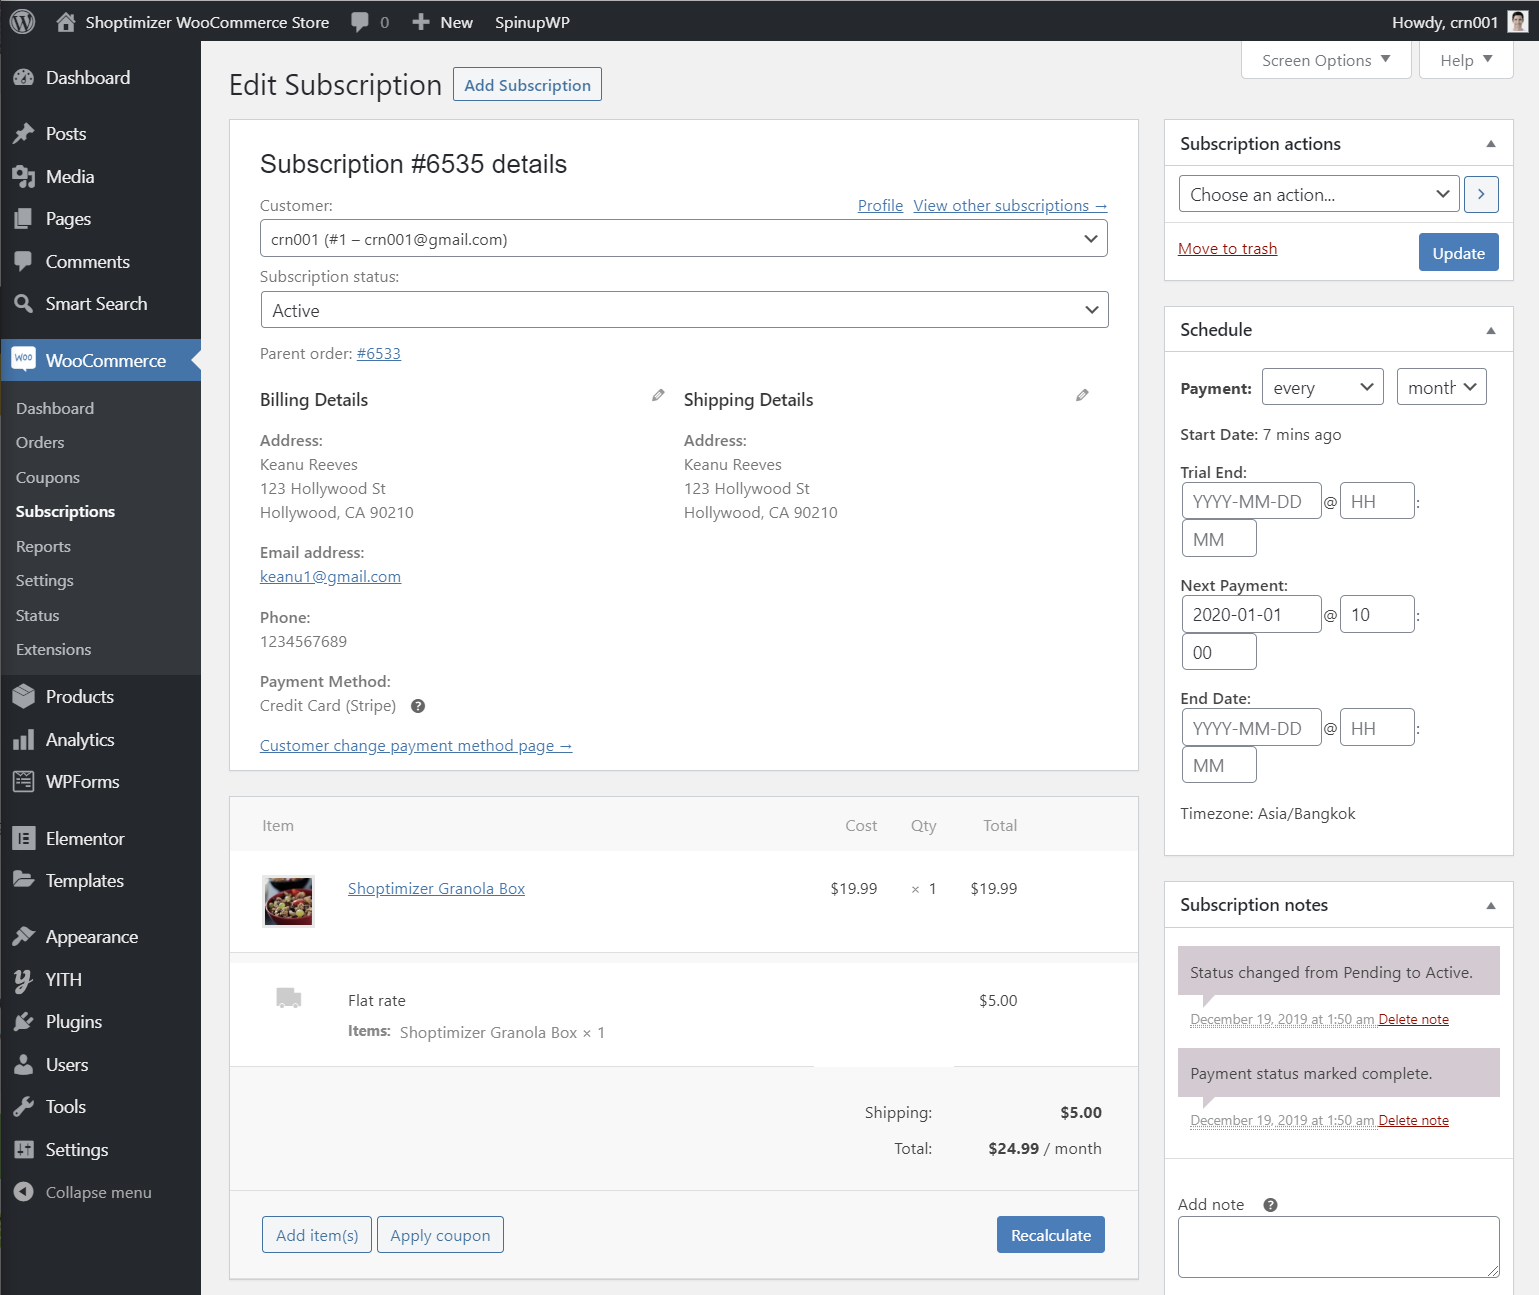Click the Appearance brush icon
Viewport: 1539px width, 1295px height.
24,937
